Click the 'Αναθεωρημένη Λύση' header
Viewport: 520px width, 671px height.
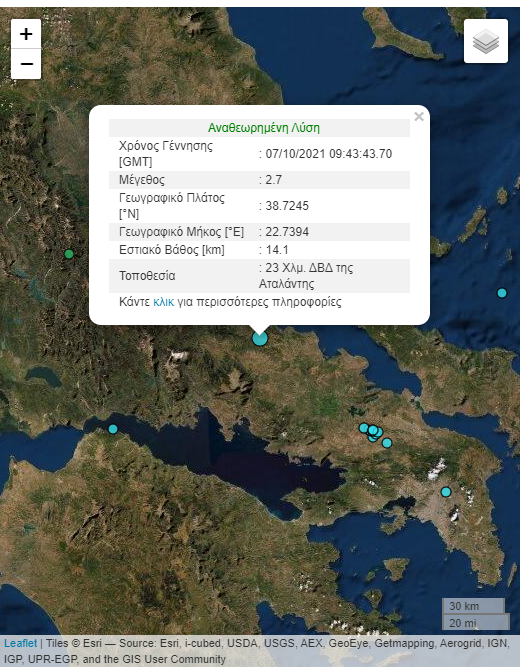[x=264, y=128]
